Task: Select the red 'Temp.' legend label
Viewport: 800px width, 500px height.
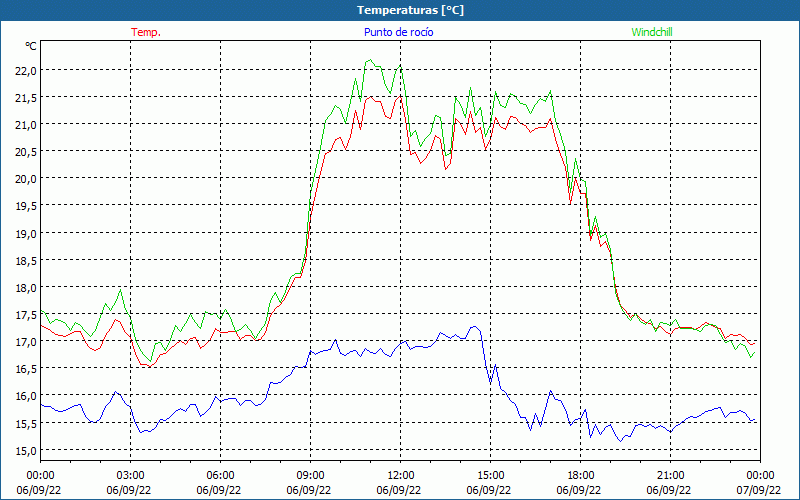Action: pyautogui.click(x=146, y=32)
